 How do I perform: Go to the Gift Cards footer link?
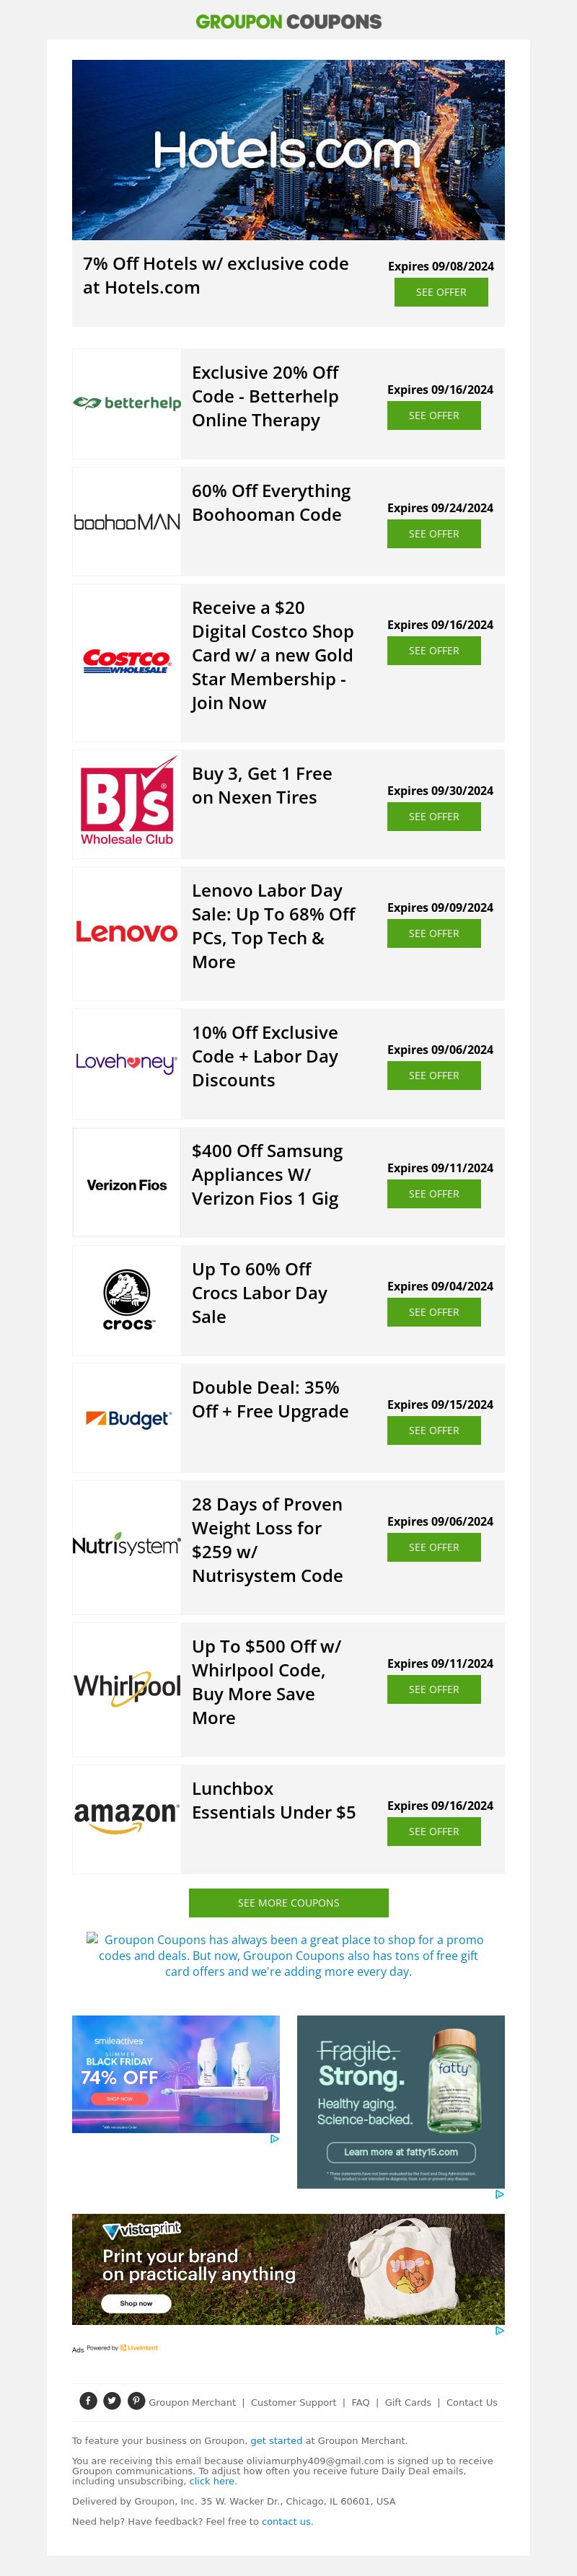click(x=408, y=2402)
